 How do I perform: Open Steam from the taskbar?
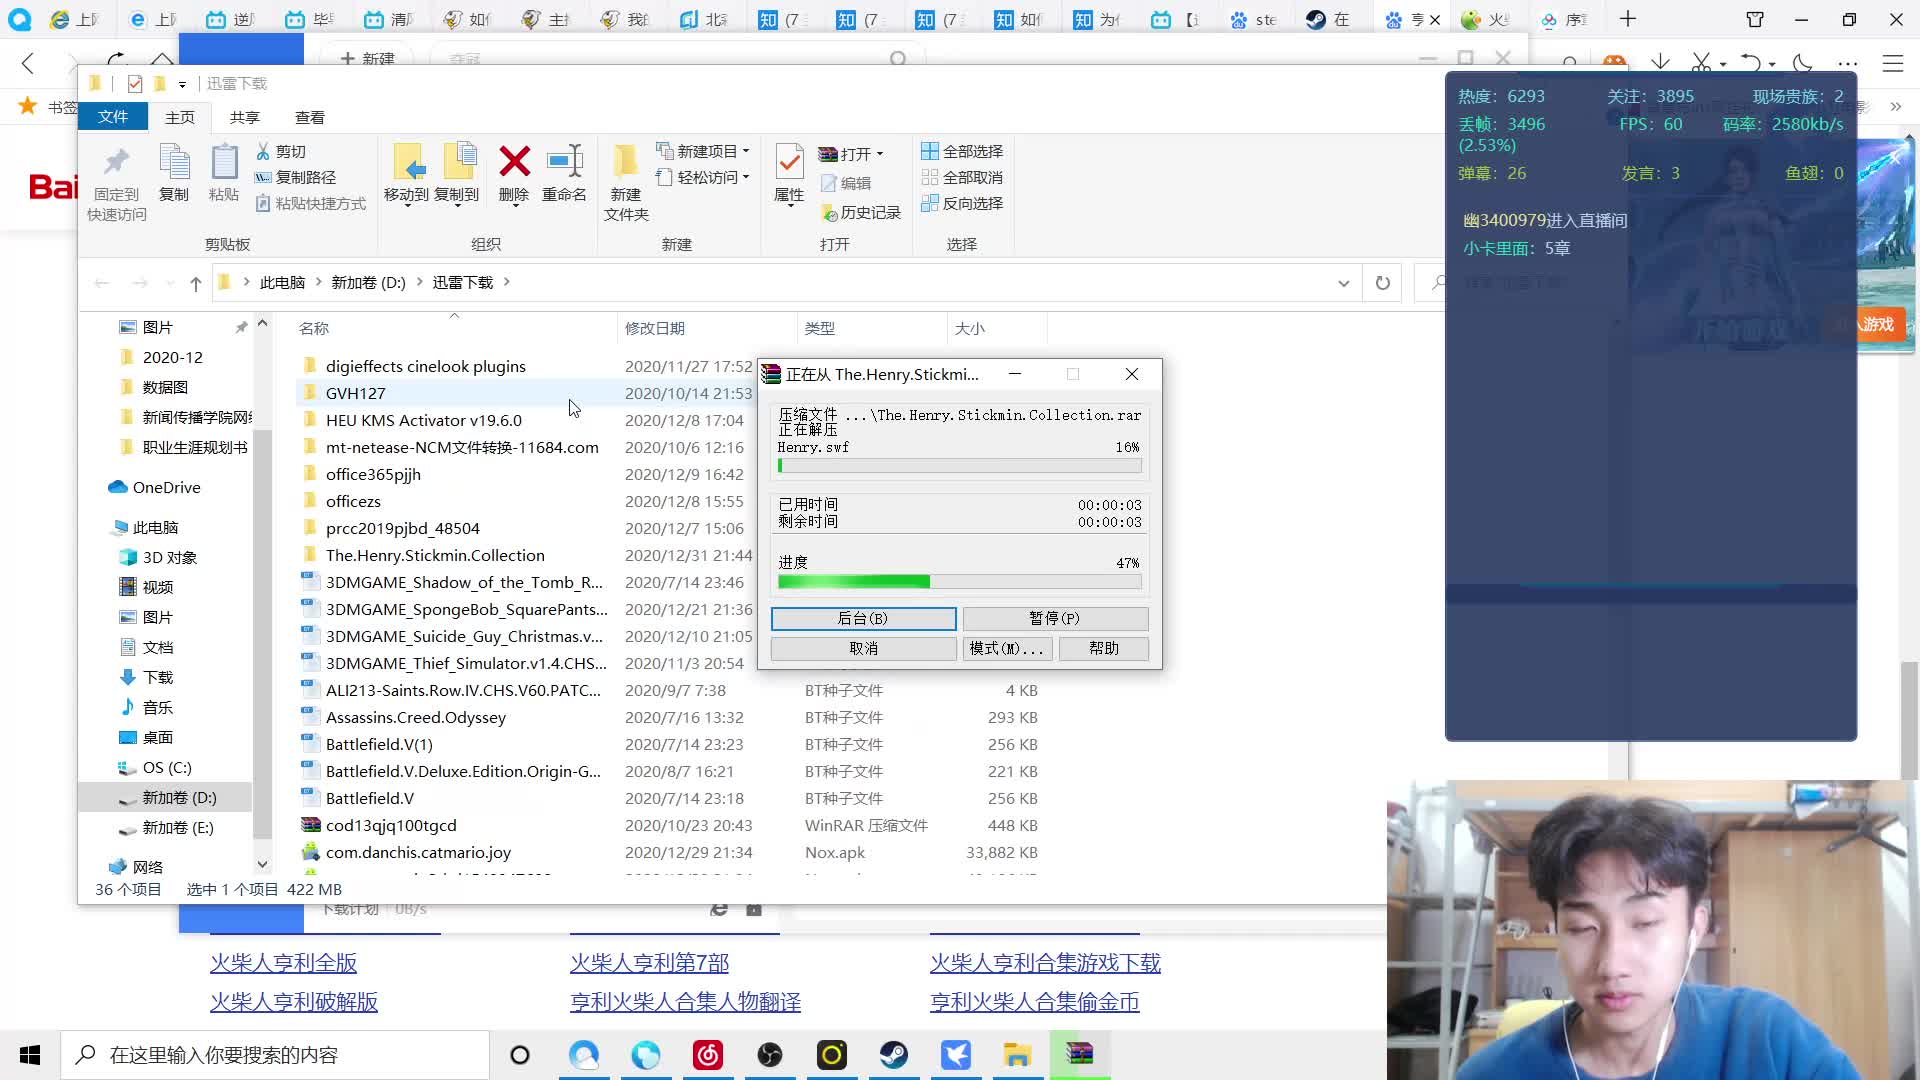894,1055
